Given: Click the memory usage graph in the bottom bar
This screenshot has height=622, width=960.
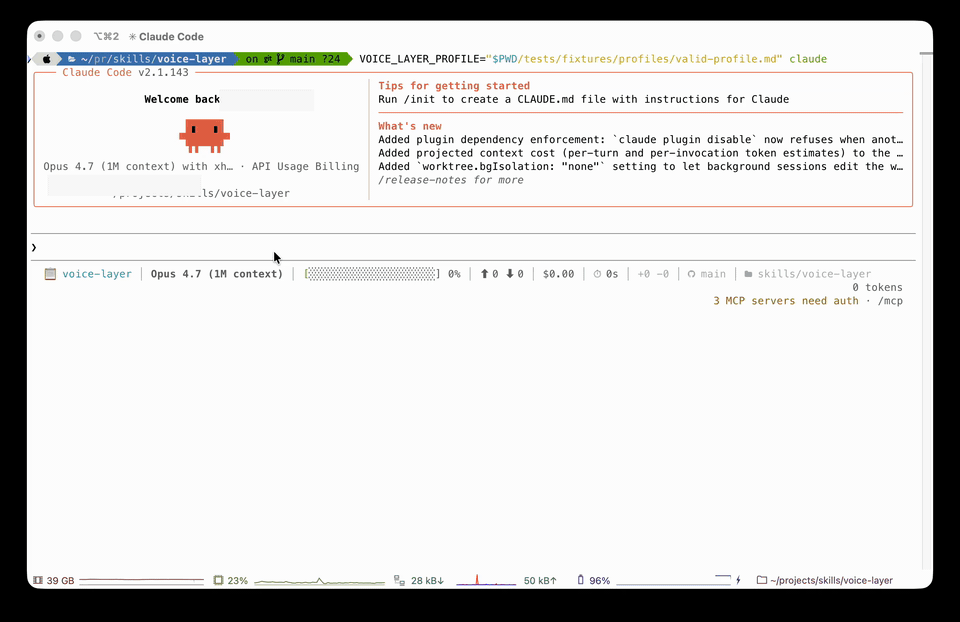Looking at the screenshot, I should pos(141,580).
